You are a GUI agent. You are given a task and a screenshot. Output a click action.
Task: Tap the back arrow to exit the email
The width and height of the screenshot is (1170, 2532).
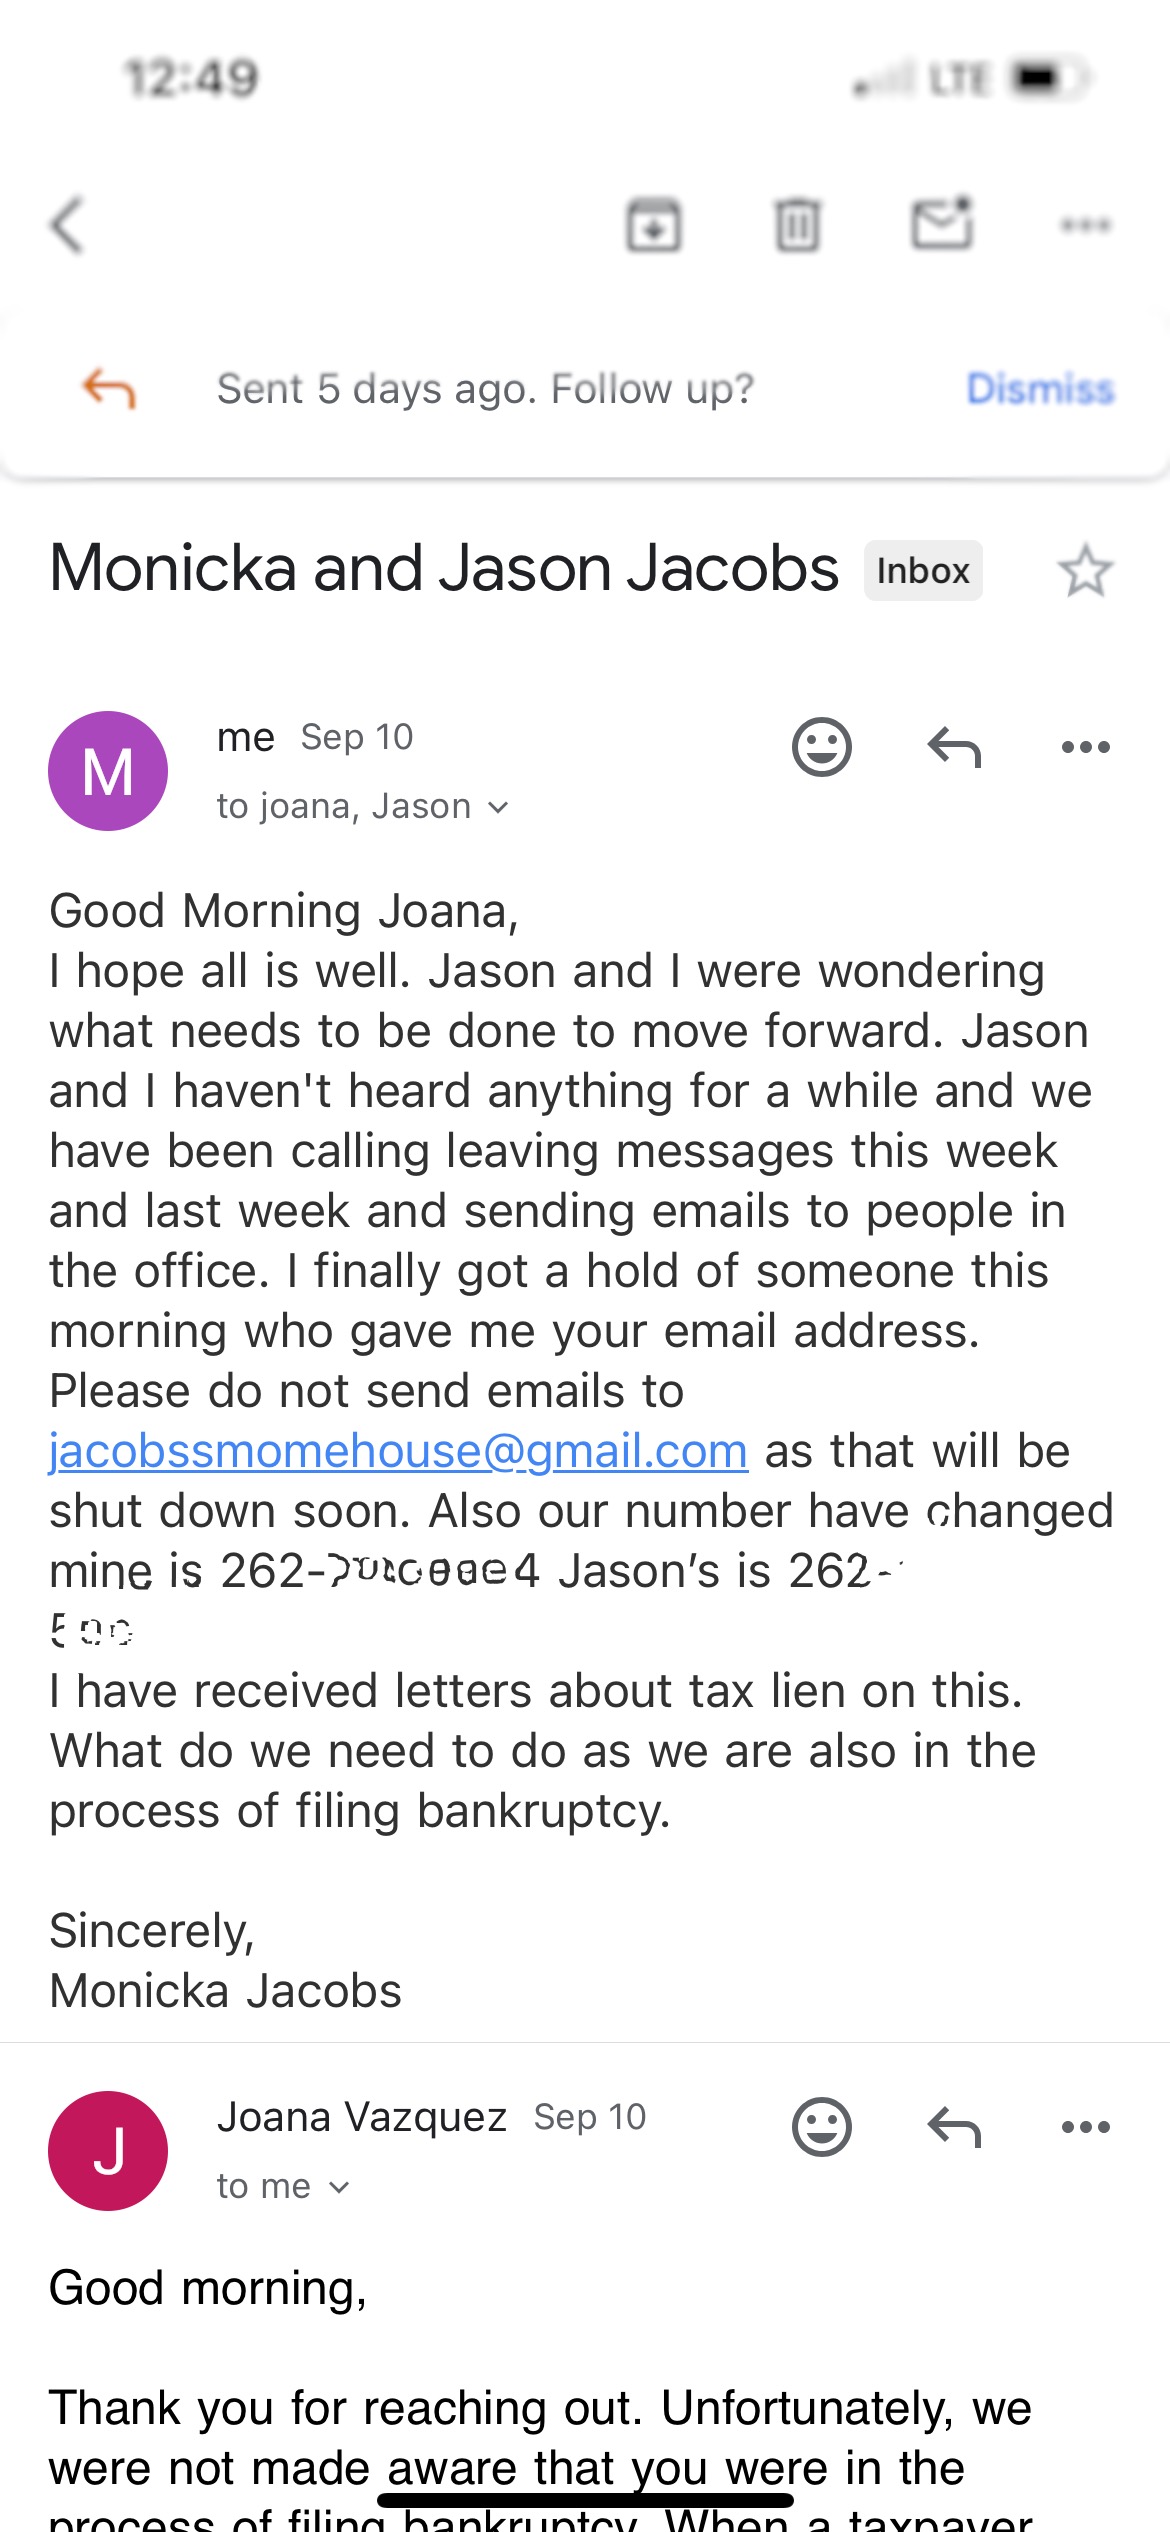point(68,224)
